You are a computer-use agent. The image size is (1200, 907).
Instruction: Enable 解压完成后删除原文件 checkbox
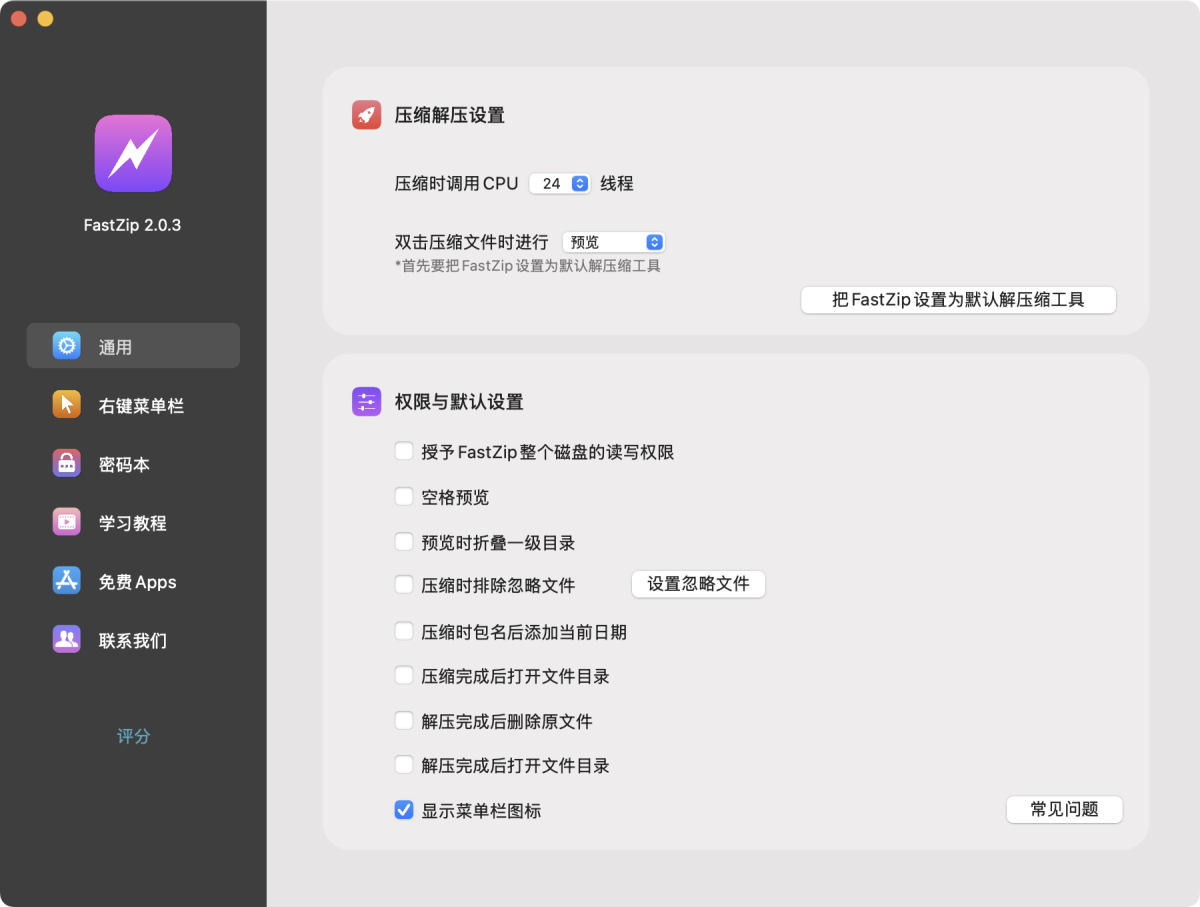[404, 720]
